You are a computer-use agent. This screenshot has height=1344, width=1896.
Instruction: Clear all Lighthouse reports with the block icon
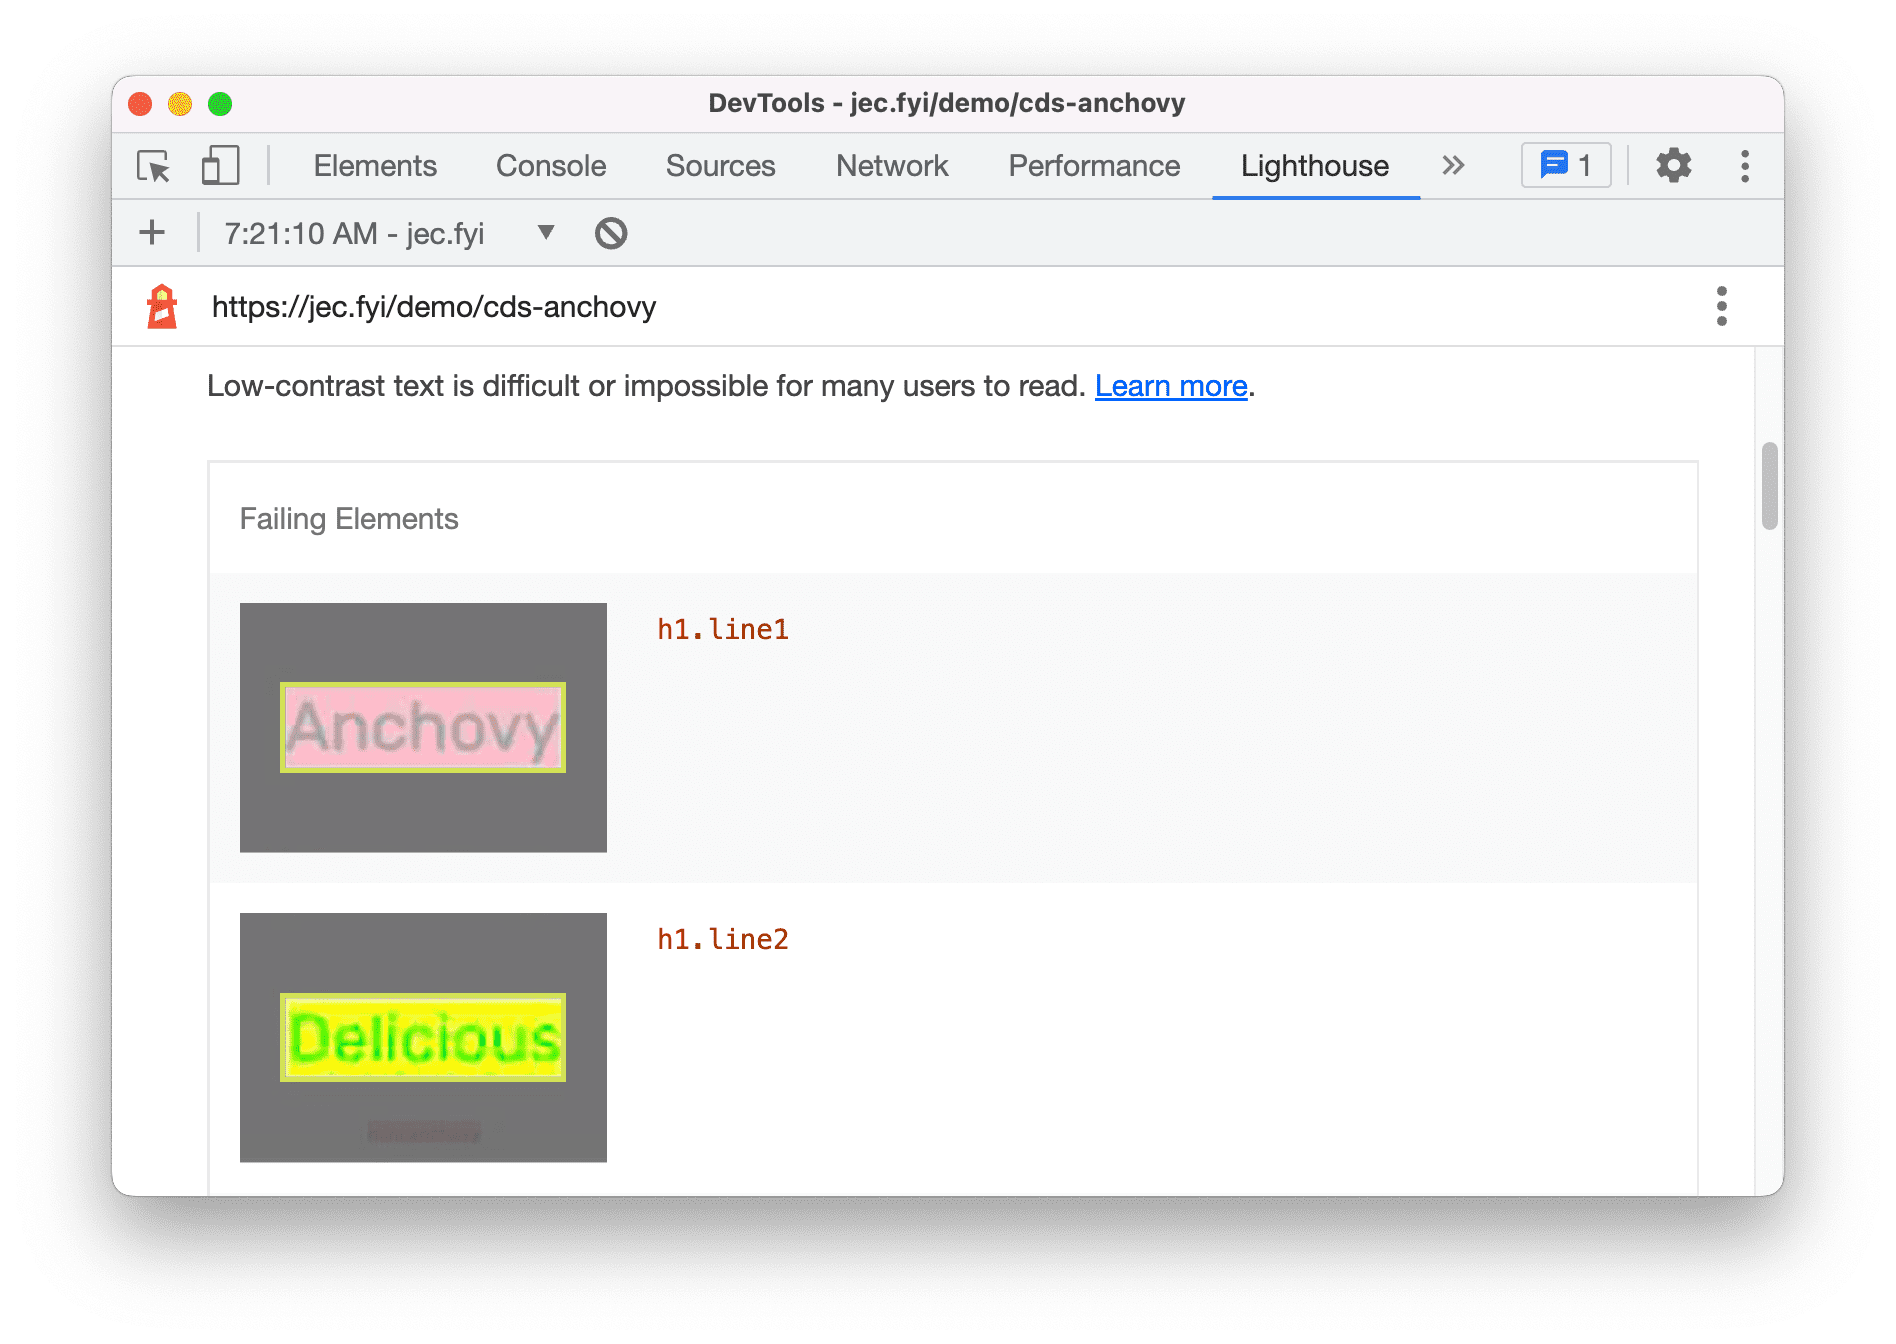coord(610,232)
